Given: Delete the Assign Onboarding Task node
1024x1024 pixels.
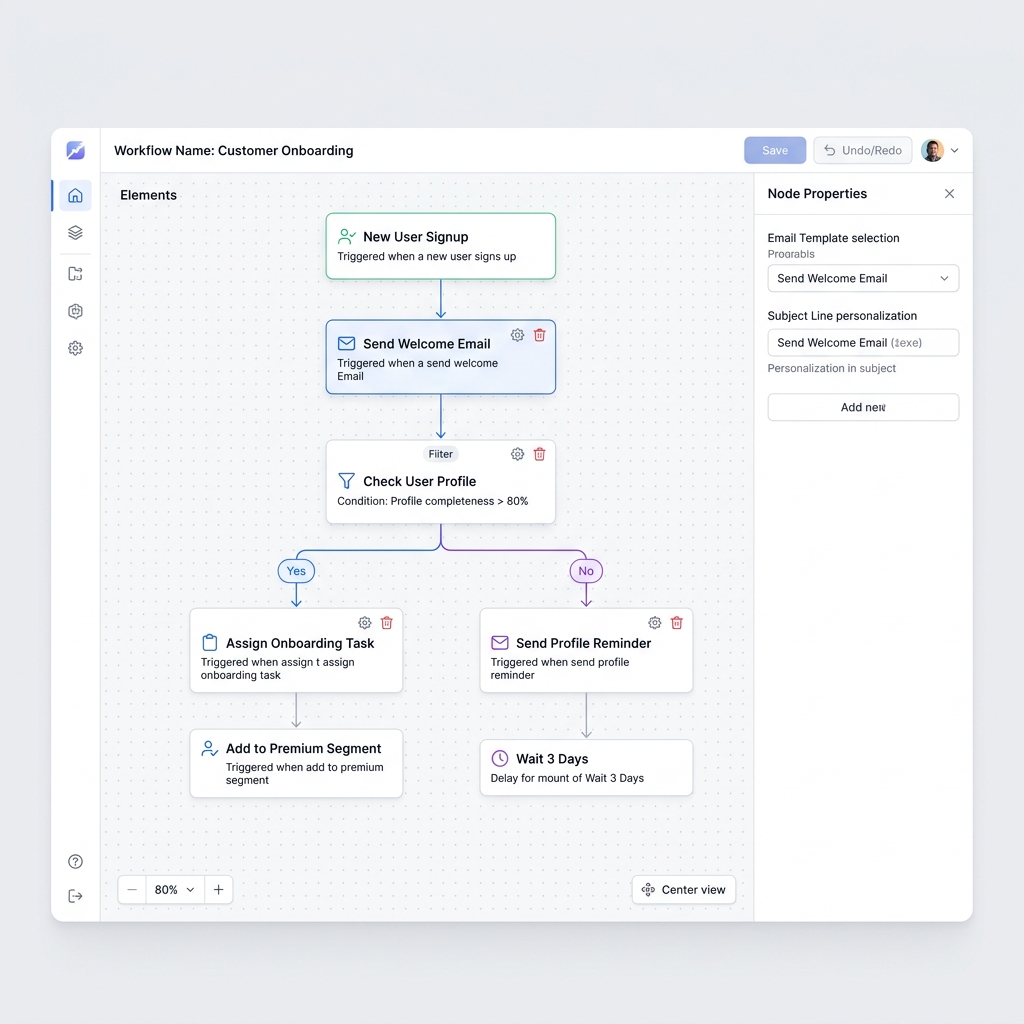Looking at the screenshot, I should pyautogui.click(x=387, y=622).
